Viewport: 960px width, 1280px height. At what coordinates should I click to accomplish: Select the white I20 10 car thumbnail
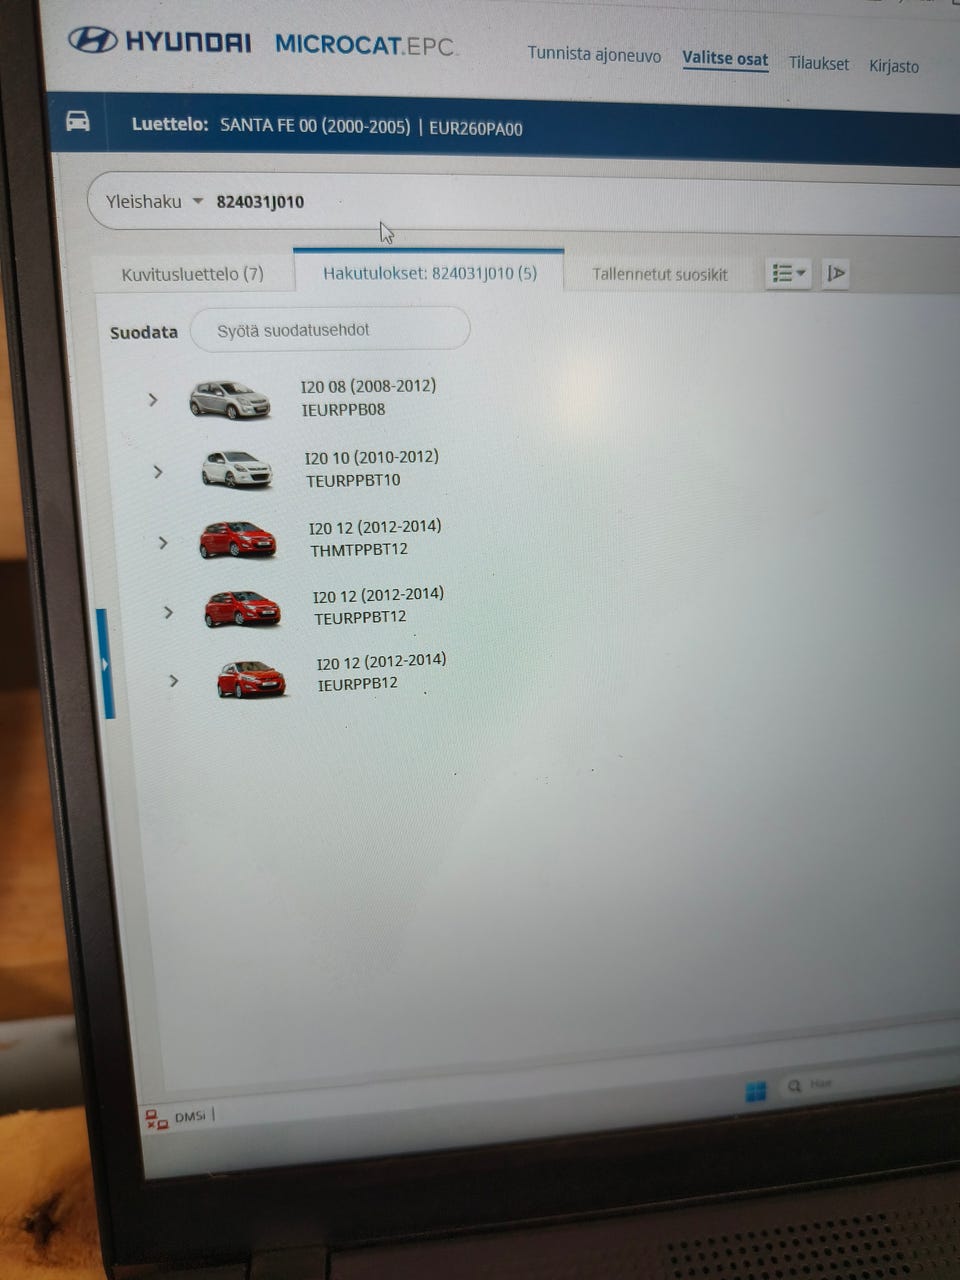[x=236, y=469]
